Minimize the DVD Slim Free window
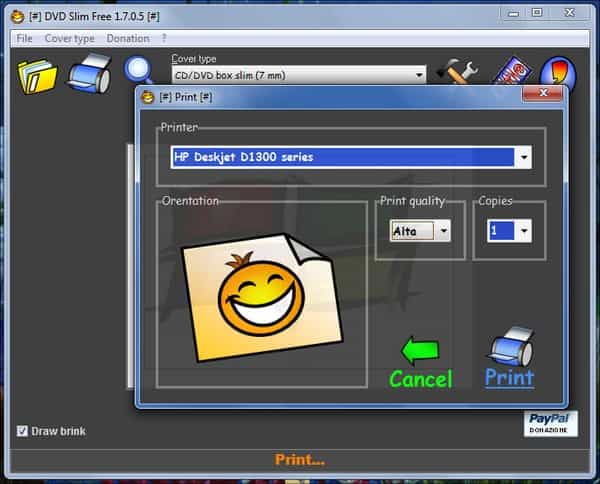This screenshot has width=600, height=484. [514, 14]
